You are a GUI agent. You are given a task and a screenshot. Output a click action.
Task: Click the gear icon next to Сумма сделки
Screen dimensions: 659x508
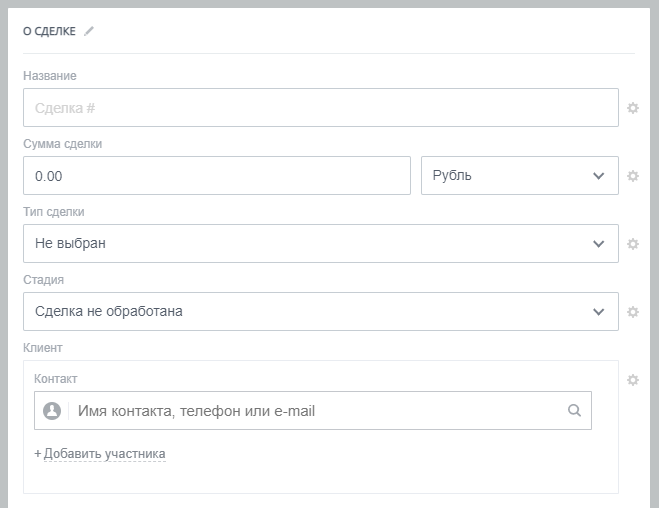(x=632, y=176)
